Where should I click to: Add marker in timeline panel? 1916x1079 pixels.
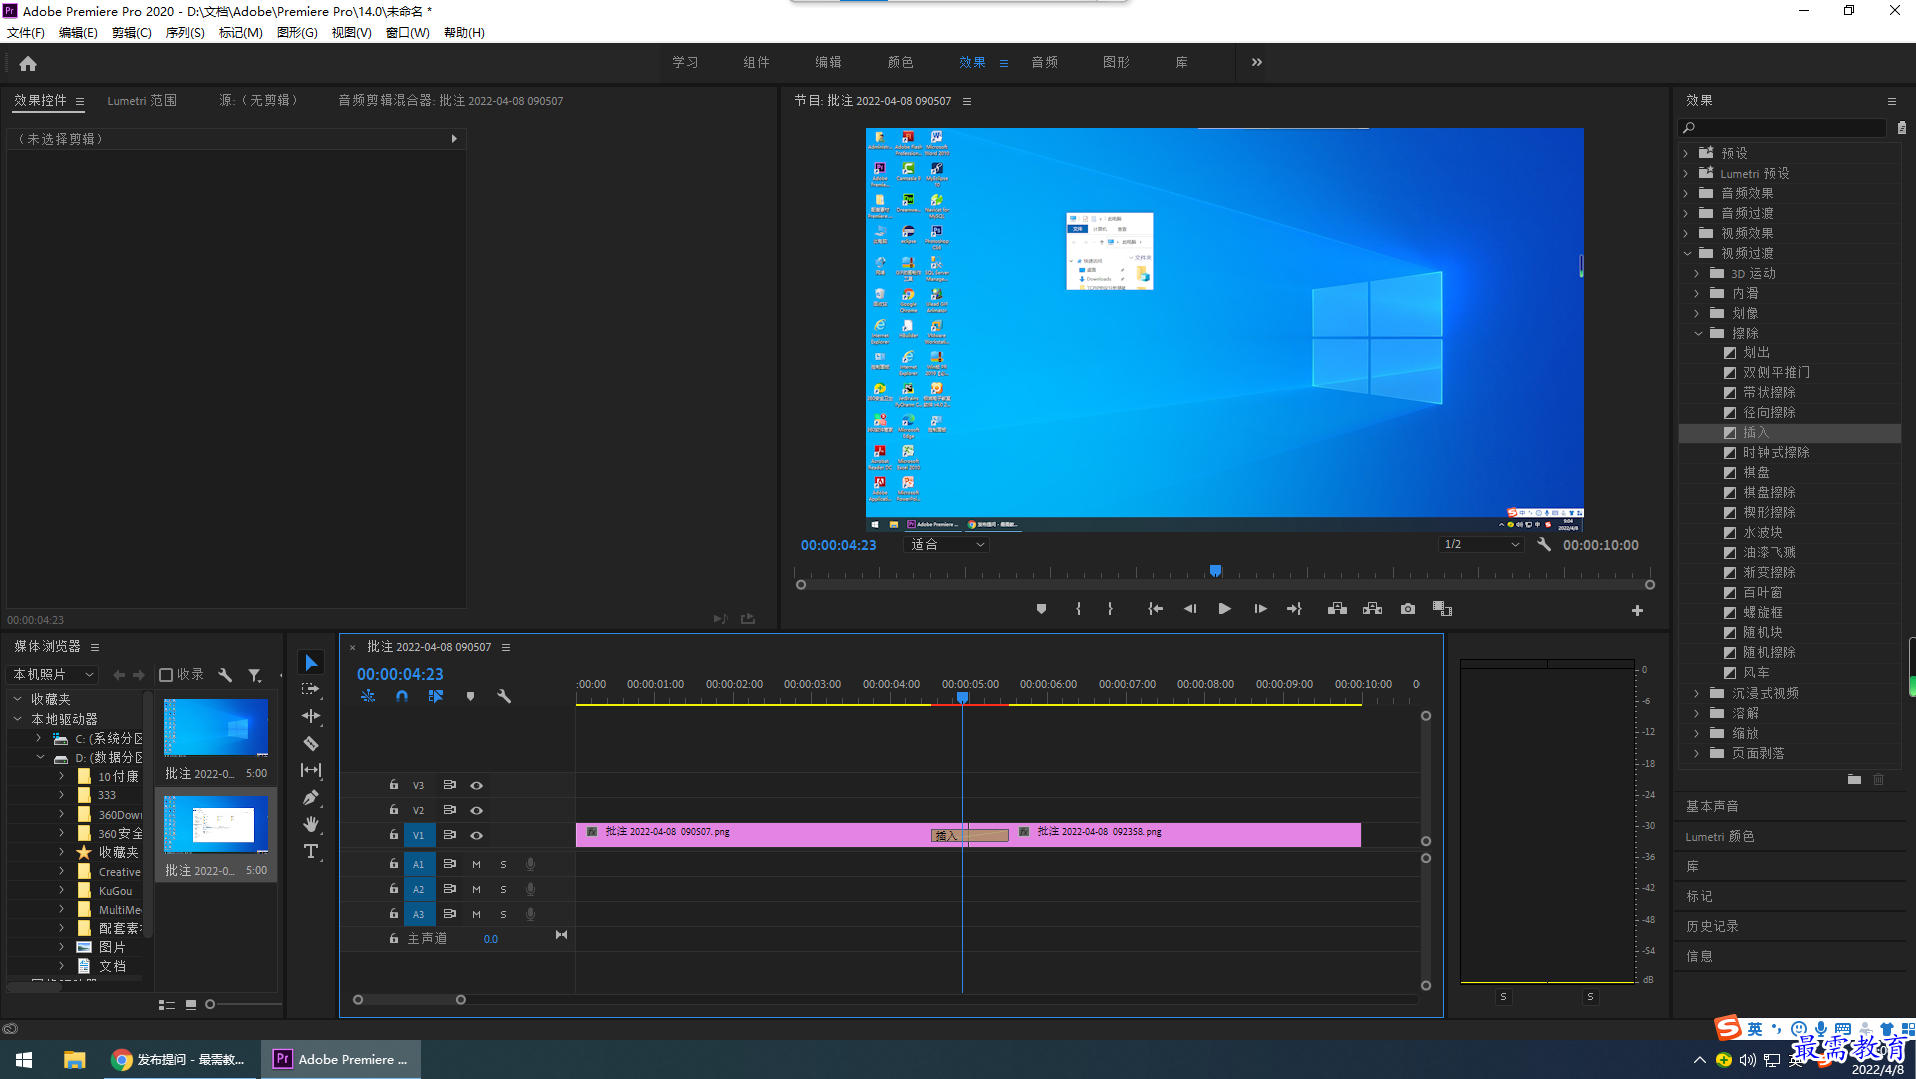tap(470, 696)
